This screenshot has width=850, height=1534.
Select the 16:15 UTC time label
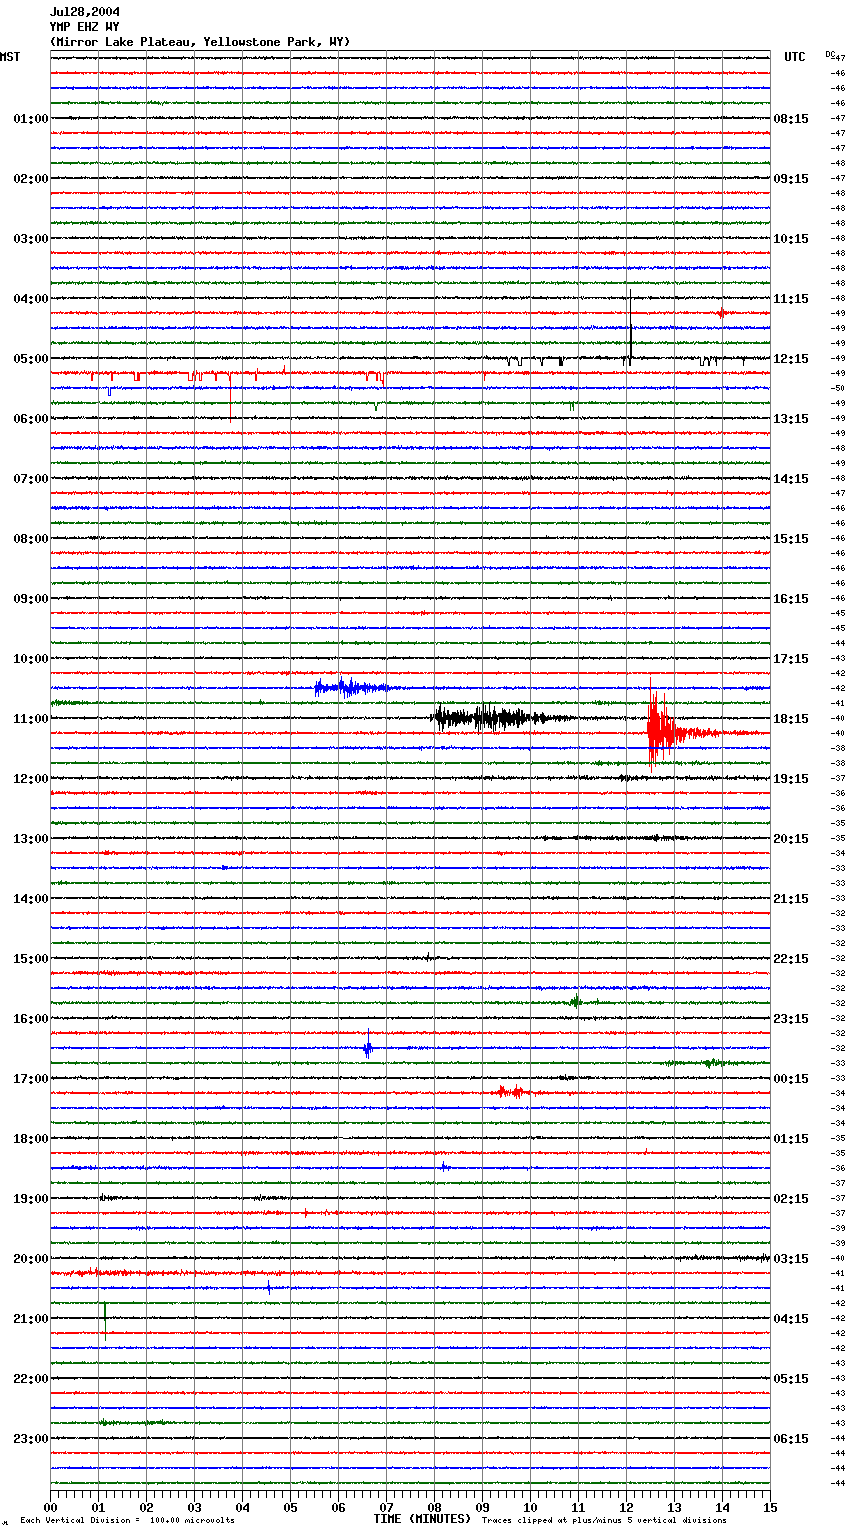(791, 599)
